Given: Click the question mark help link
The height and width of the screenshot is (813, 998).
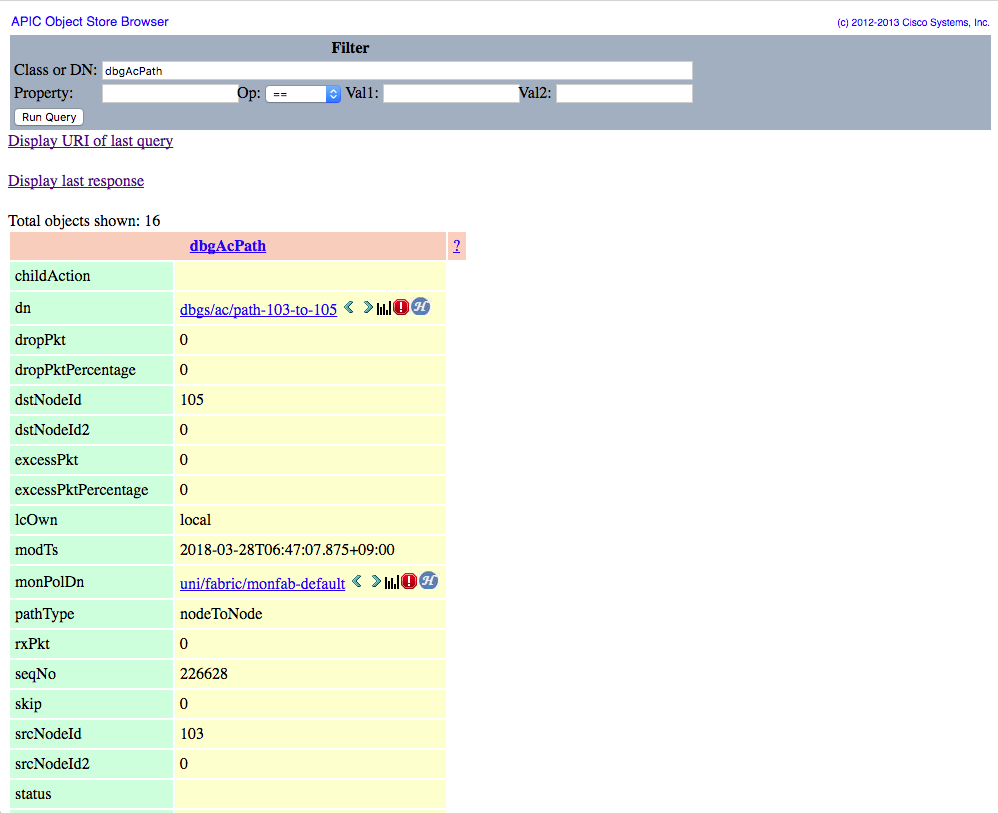Looking at the screenshot, I should click(x=456, y=245).
